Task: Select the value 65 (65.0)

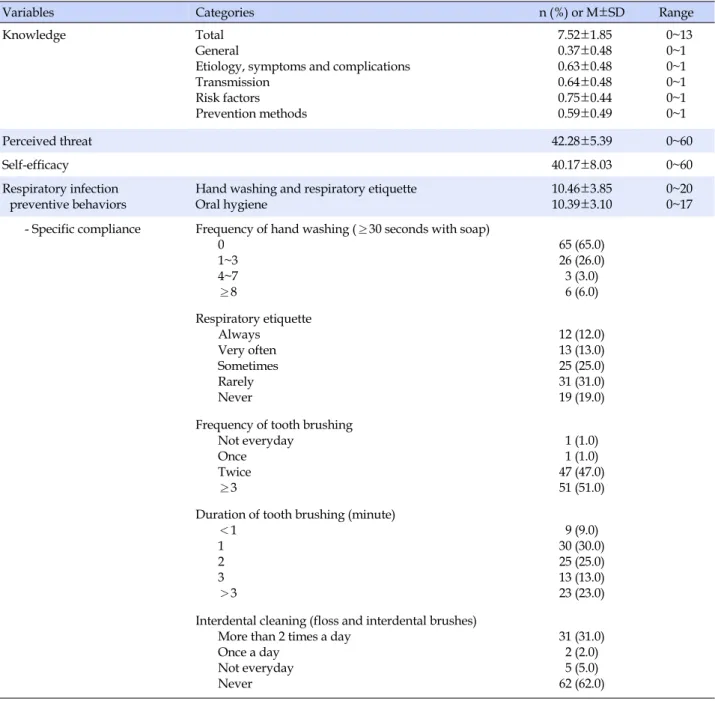Action: pyautogui.click(x=581, y=245)
